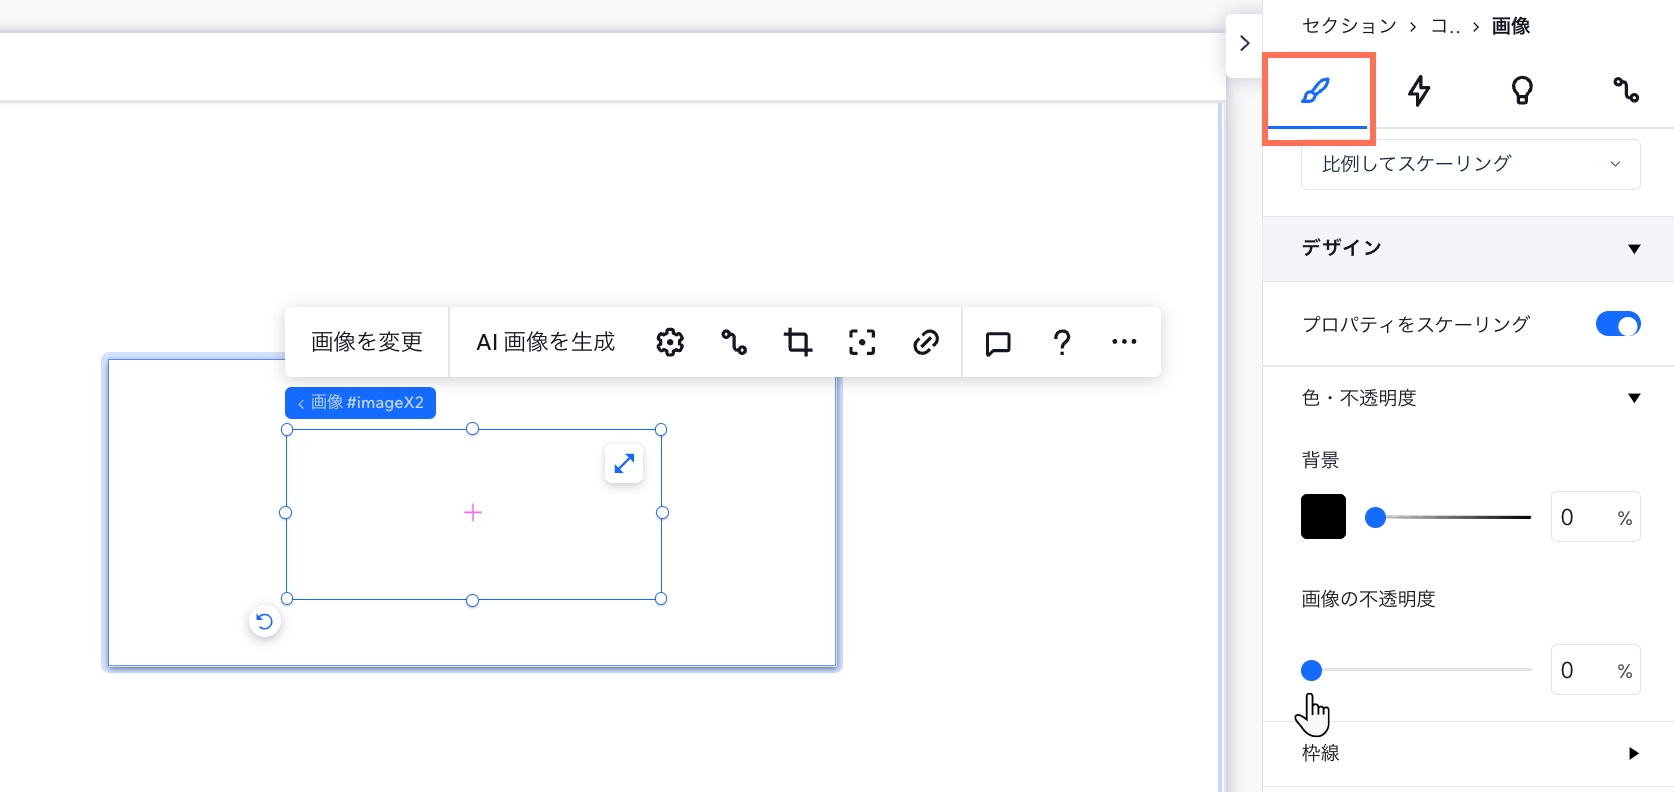Open comments with the speech bubble icon

[998, 343]
